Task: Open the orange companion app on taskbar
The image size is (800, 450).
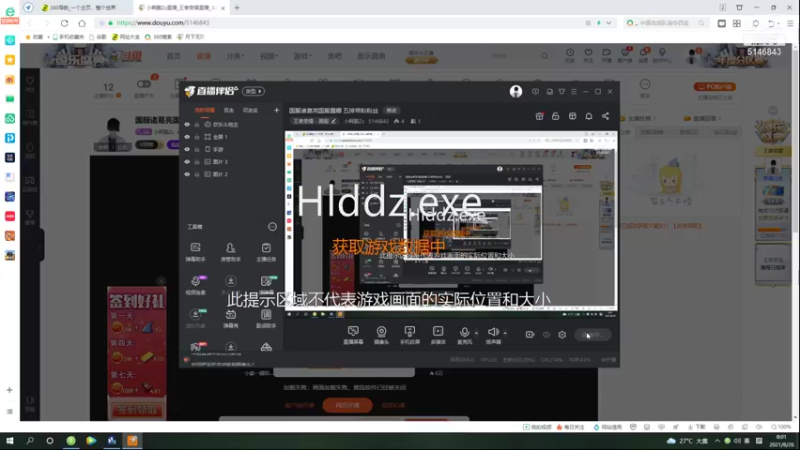Action: [132, 441]
